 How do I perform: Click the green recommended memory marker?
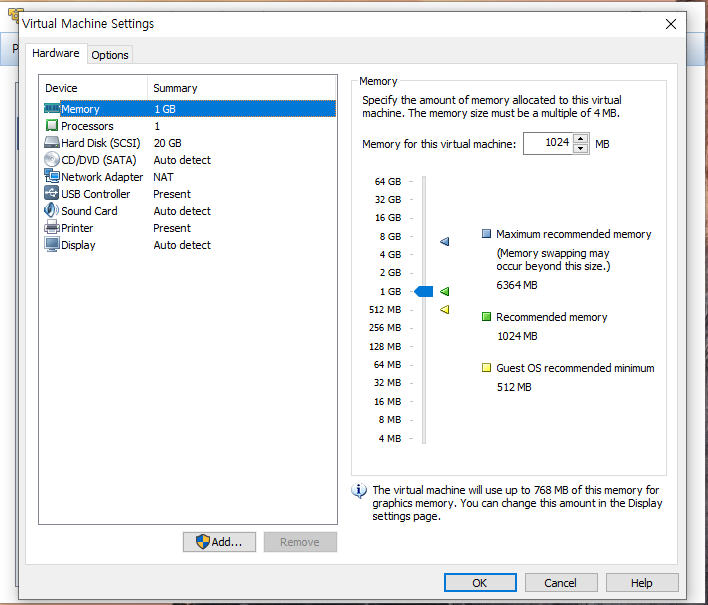pyautogui.click(x=445, y=292)
